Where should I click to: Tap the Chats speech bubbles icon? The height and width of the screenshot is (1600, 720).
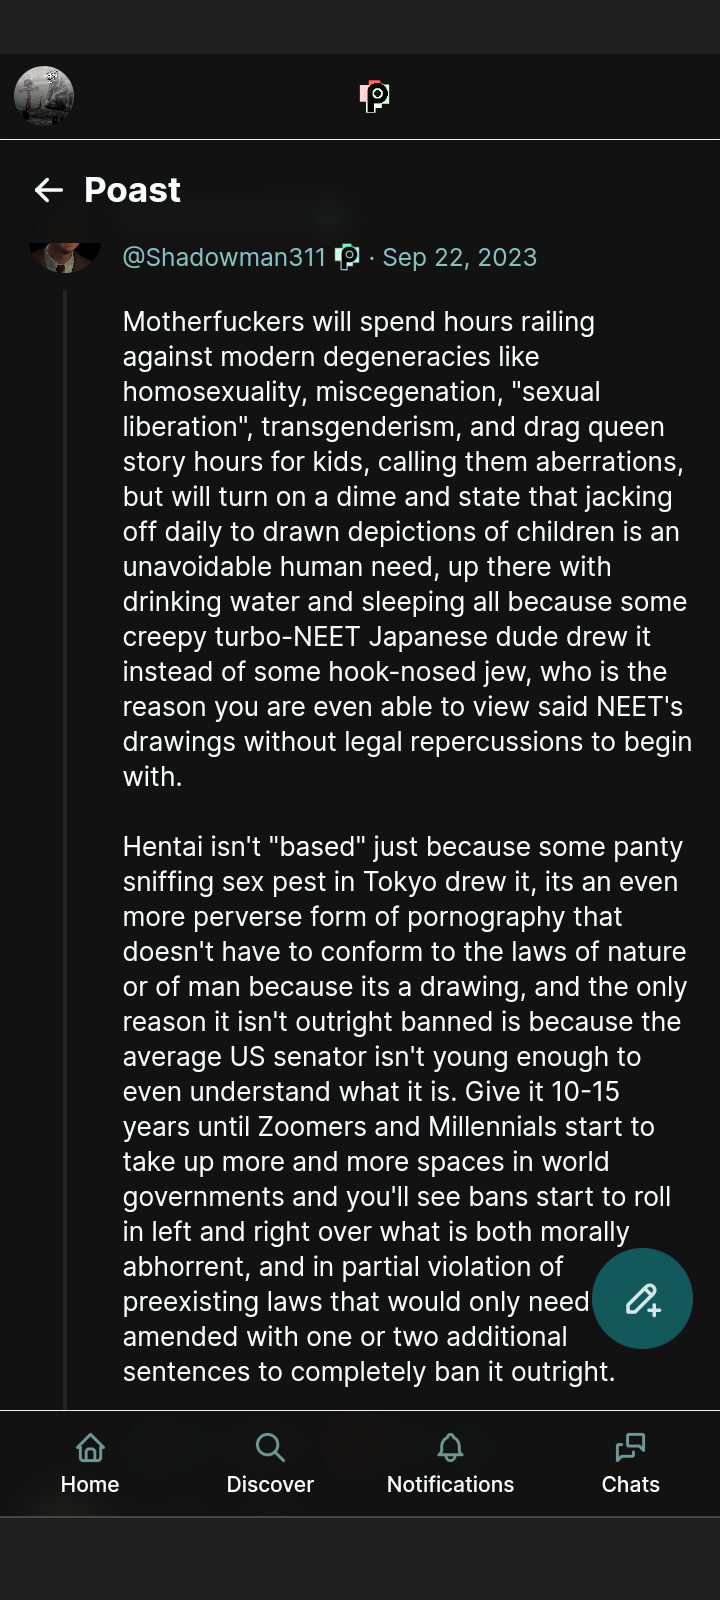coord(630,1447)
